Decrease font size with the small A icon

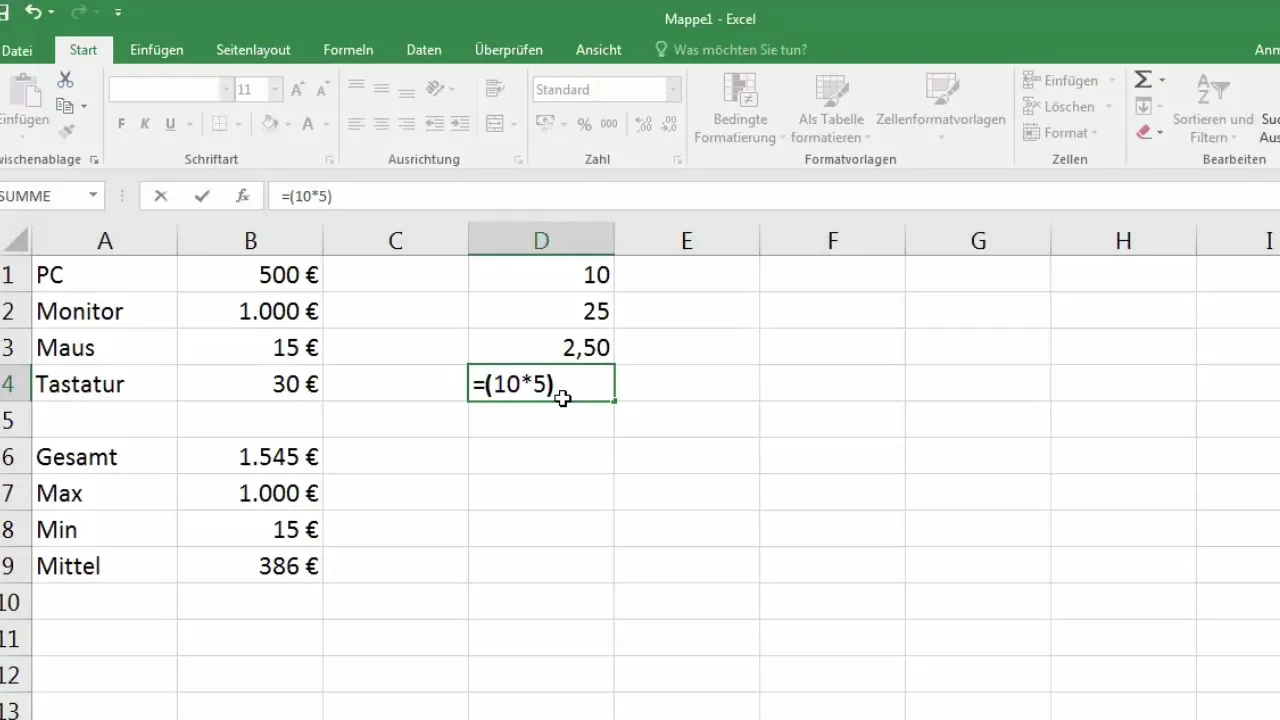click(x=321, y=90)
